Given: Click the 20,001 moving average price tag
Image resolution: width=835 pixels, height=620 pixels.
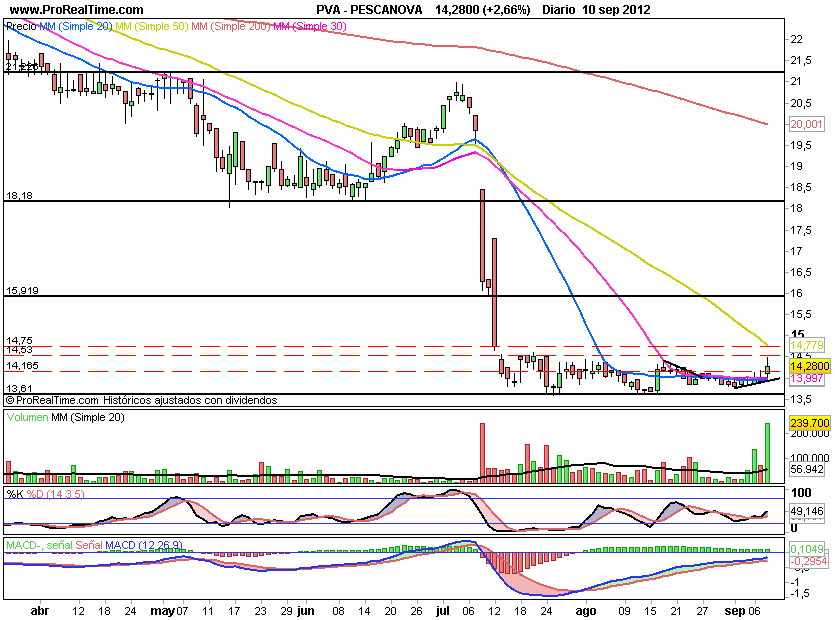Looking at the screenshot, I should point(806,124).
